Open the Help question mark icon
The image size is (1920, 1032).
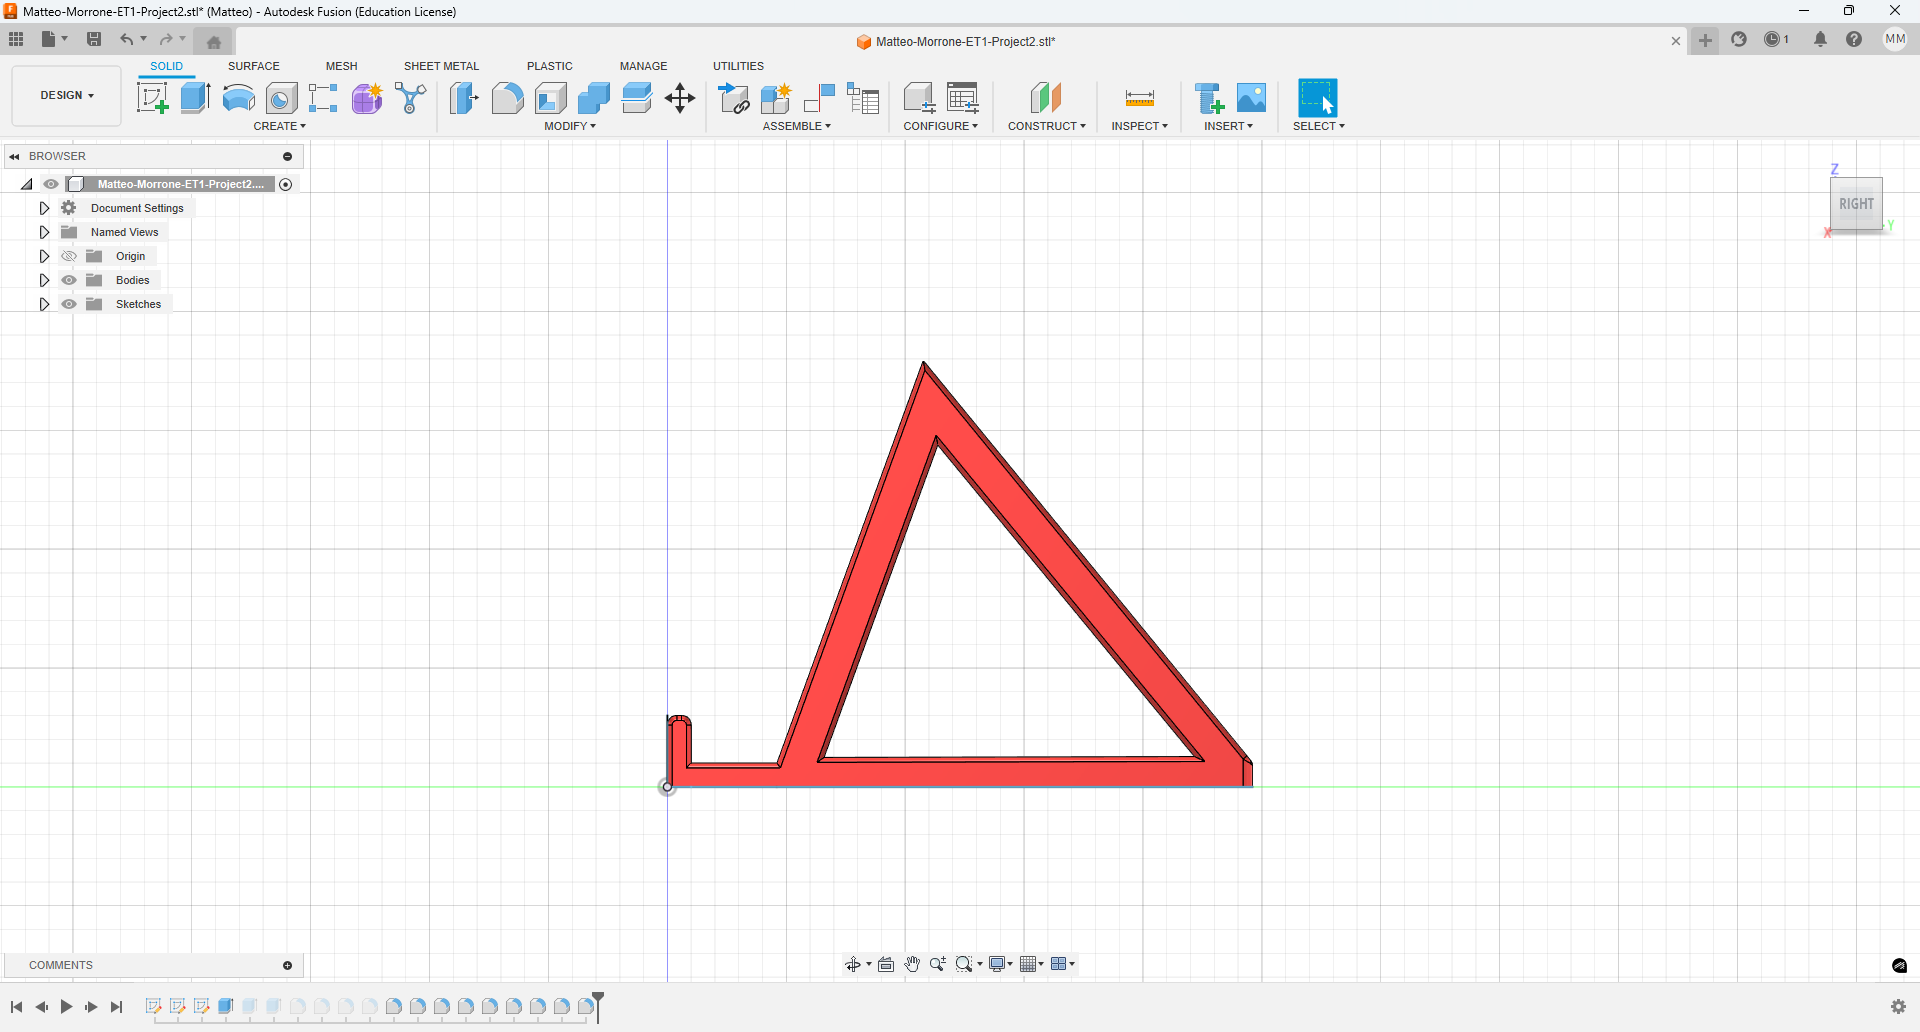[x=1854, y=40]
